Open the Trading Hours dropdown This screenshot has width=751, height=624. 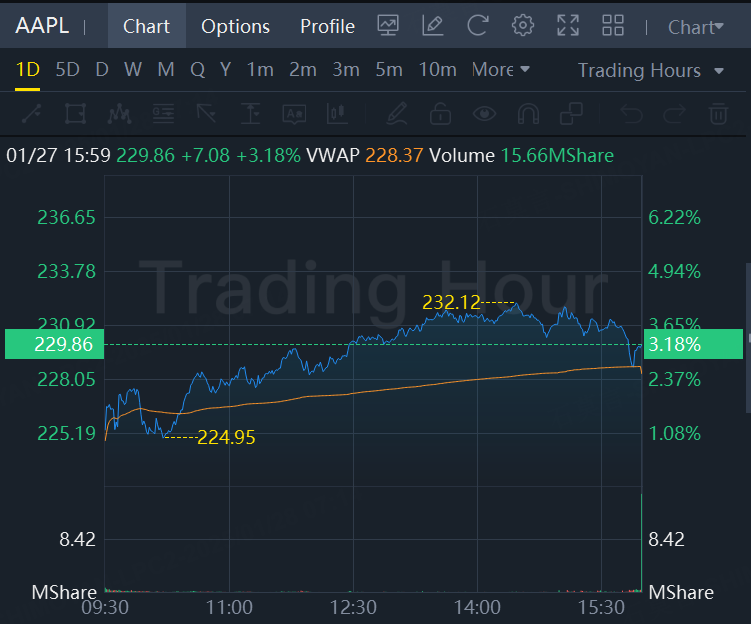point(652,71)
